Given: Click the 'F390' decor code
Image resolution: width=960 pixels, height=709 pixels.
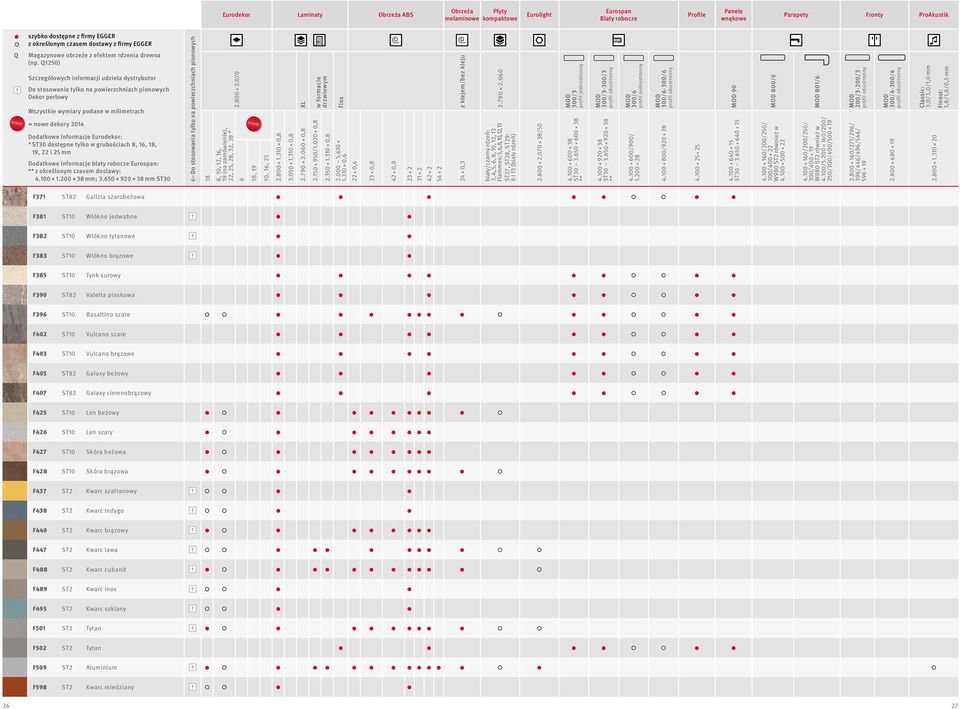Looking at the screenshot, I should [x=40, y=295].
